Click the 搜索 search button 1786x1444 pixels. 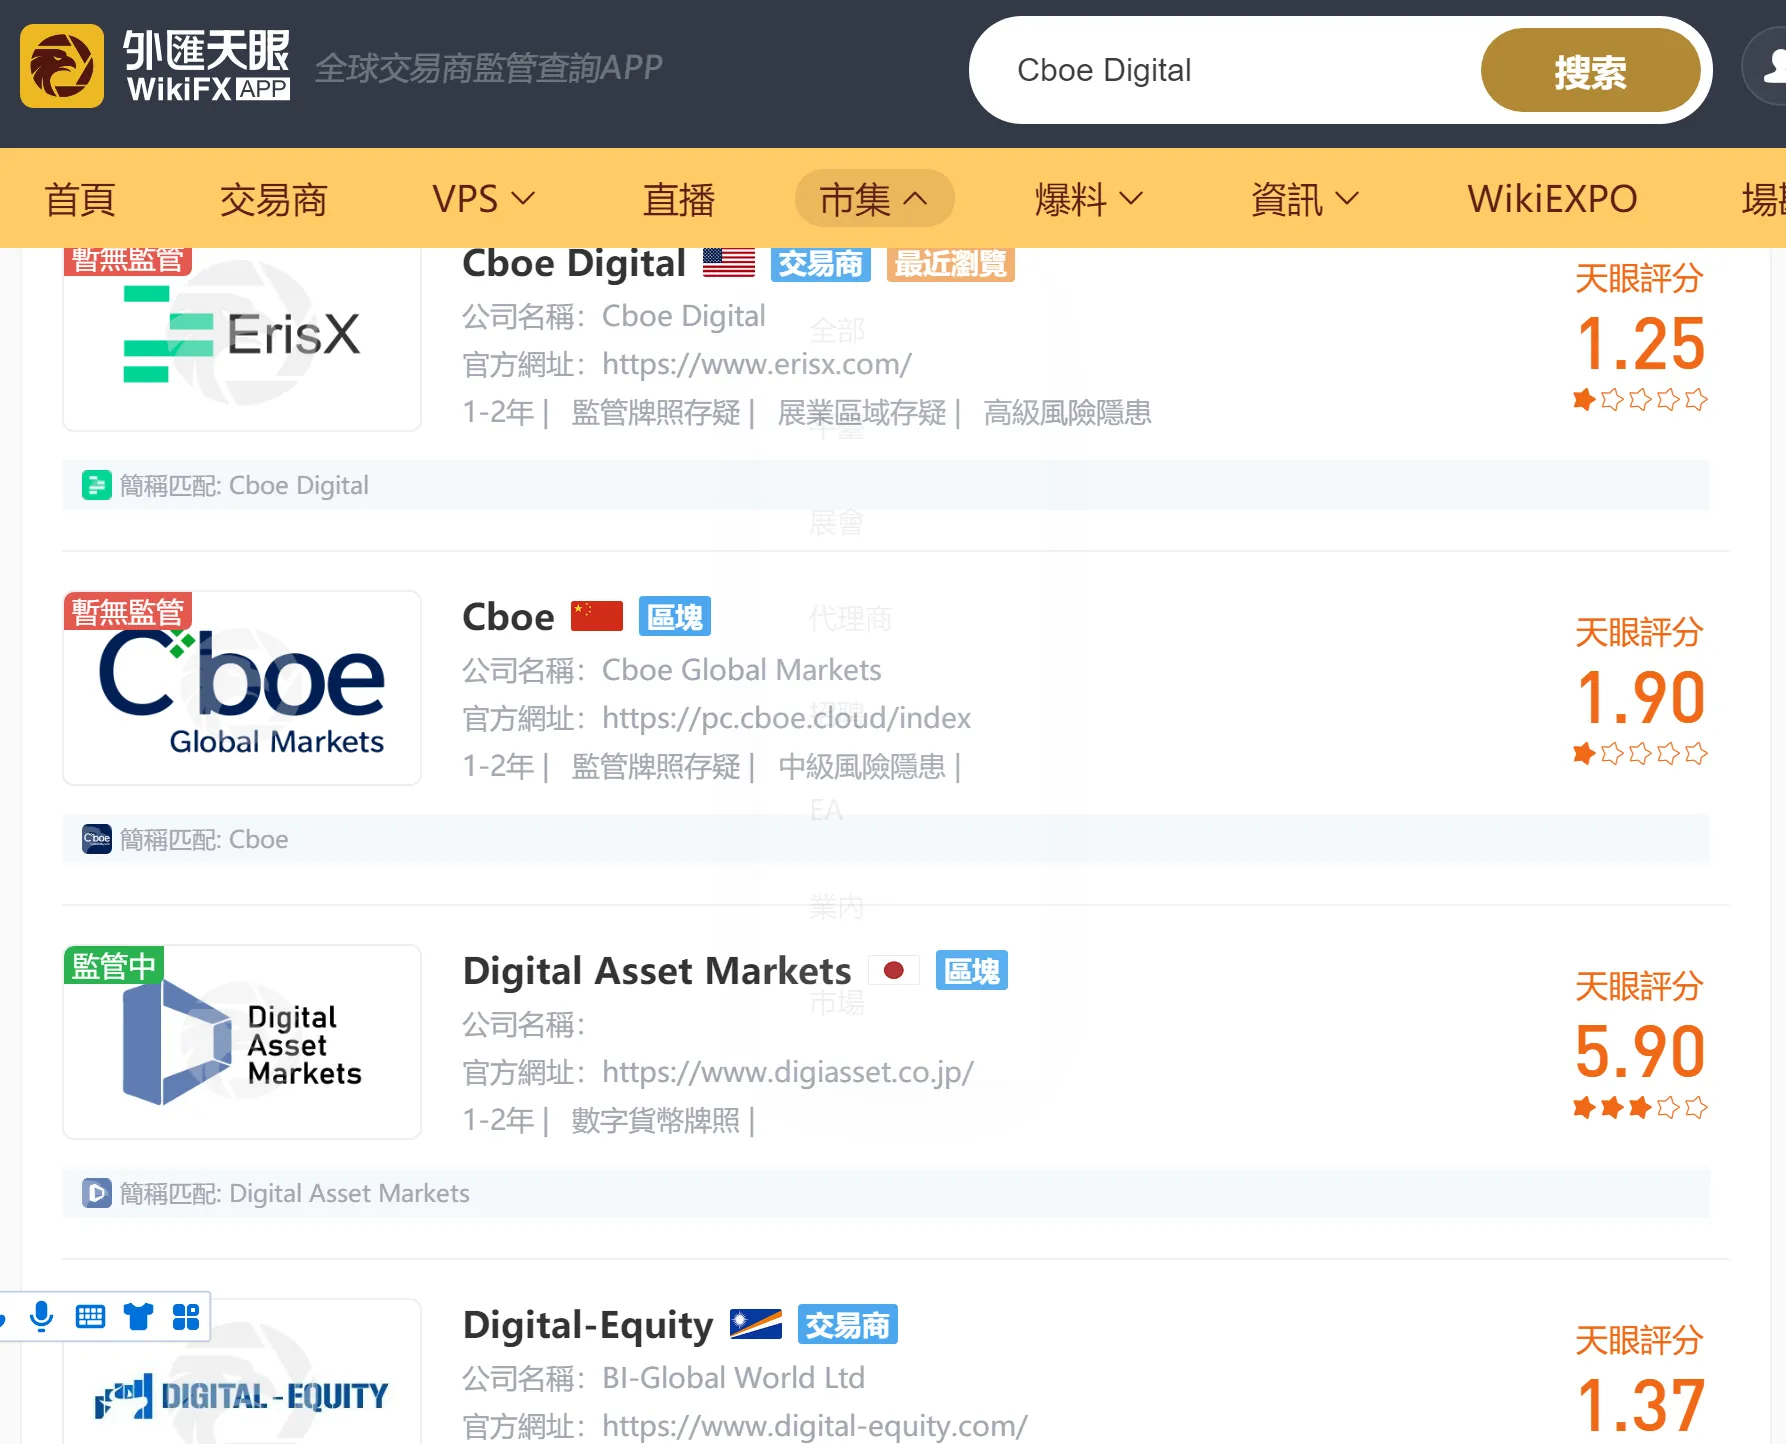tap(1590, 70)
